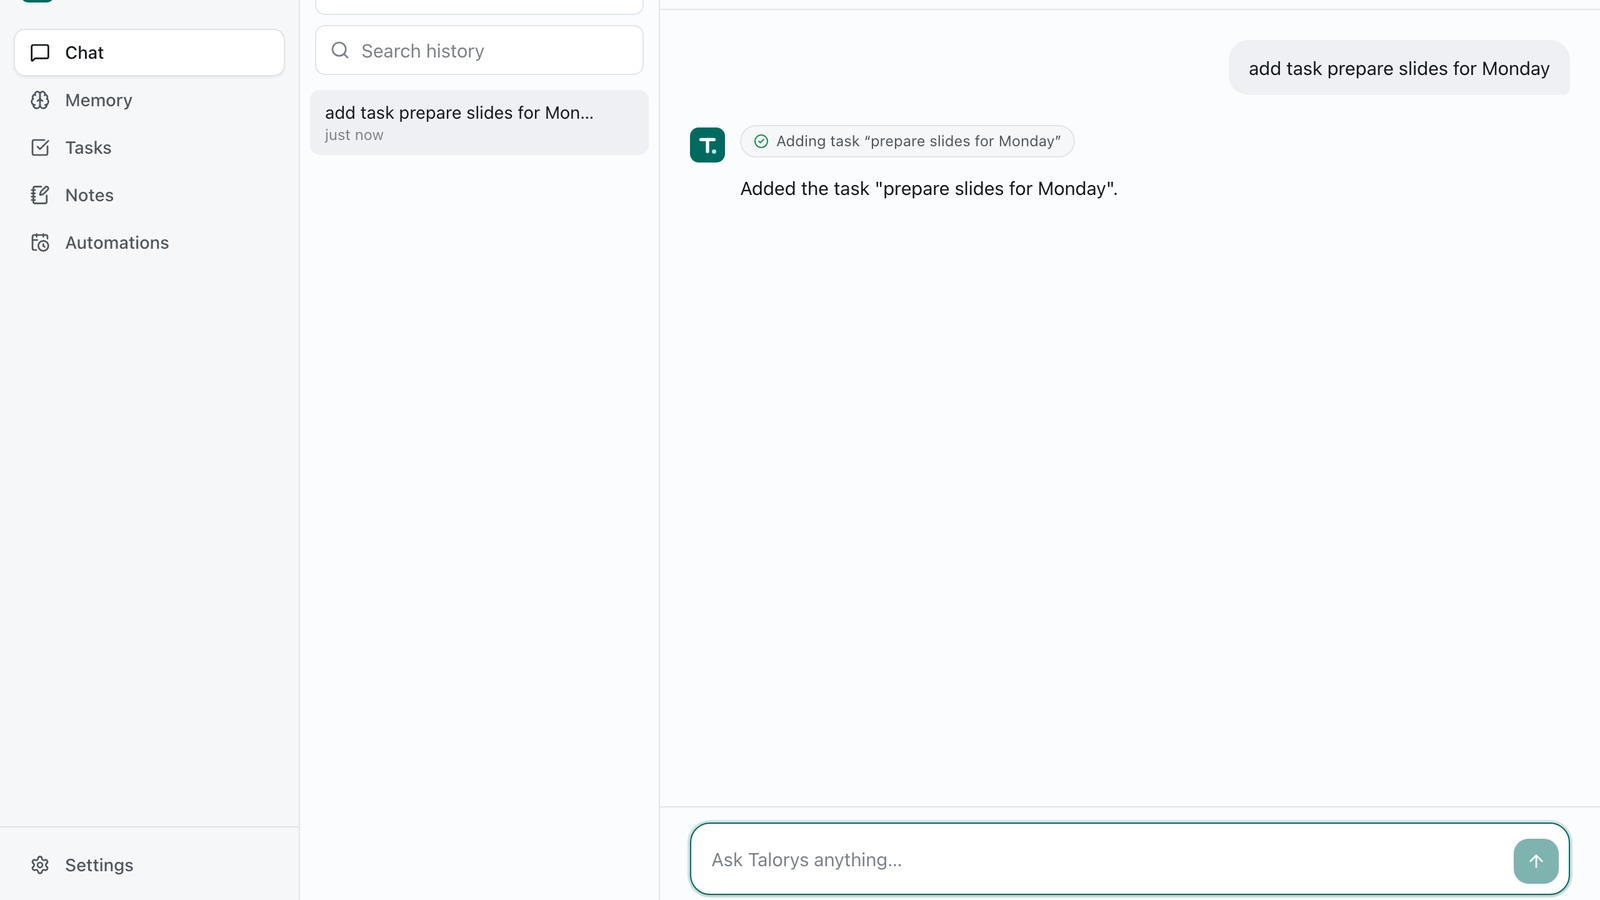Open the 'add task prepare slides for Mon...' conversation
Screen dimensions: 1600x900
click(479, 122)
